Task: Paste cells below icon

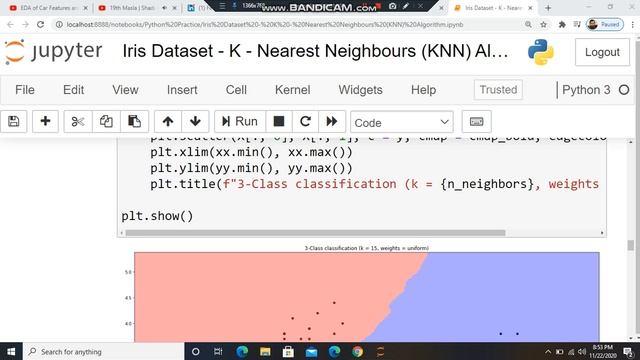Action: click(x=134, y=122)
